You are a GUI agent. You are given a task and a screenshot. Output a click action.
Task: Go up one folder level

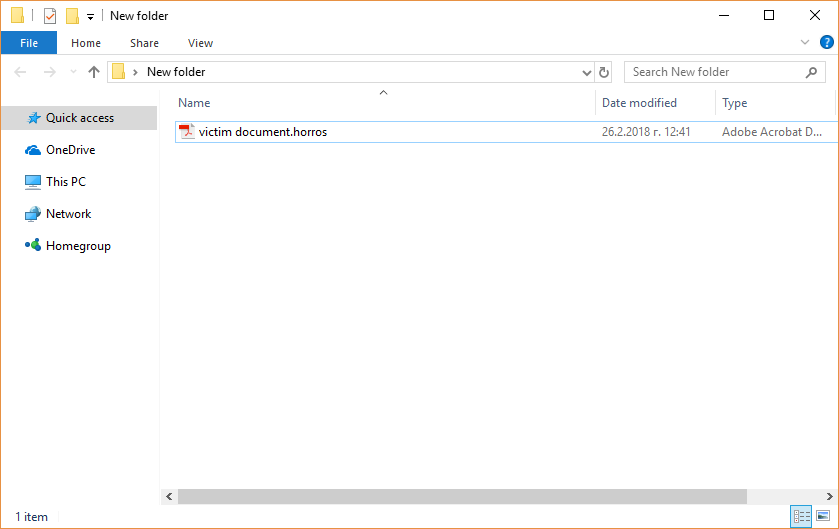[94, 72]
